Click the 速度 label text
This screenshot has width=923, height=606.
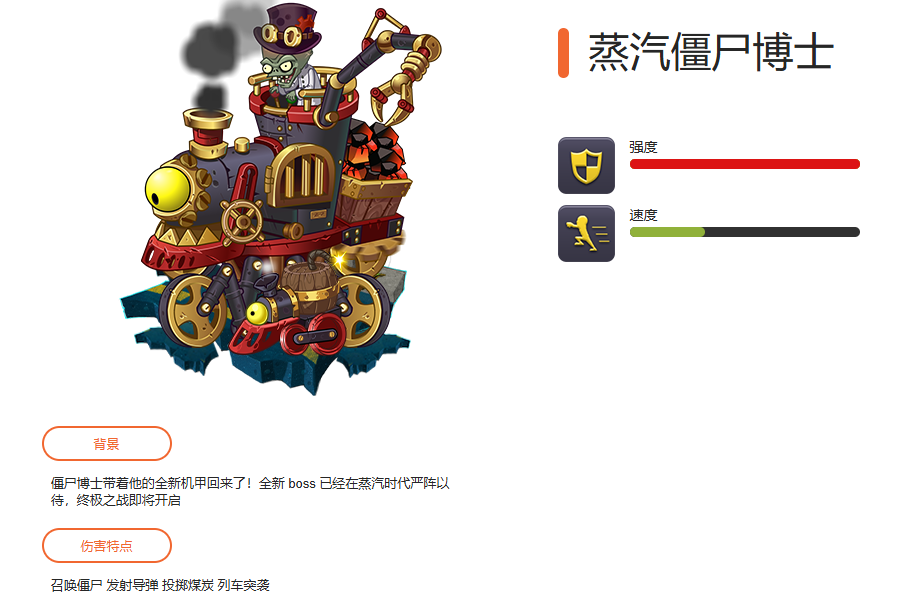pos(643,215)
